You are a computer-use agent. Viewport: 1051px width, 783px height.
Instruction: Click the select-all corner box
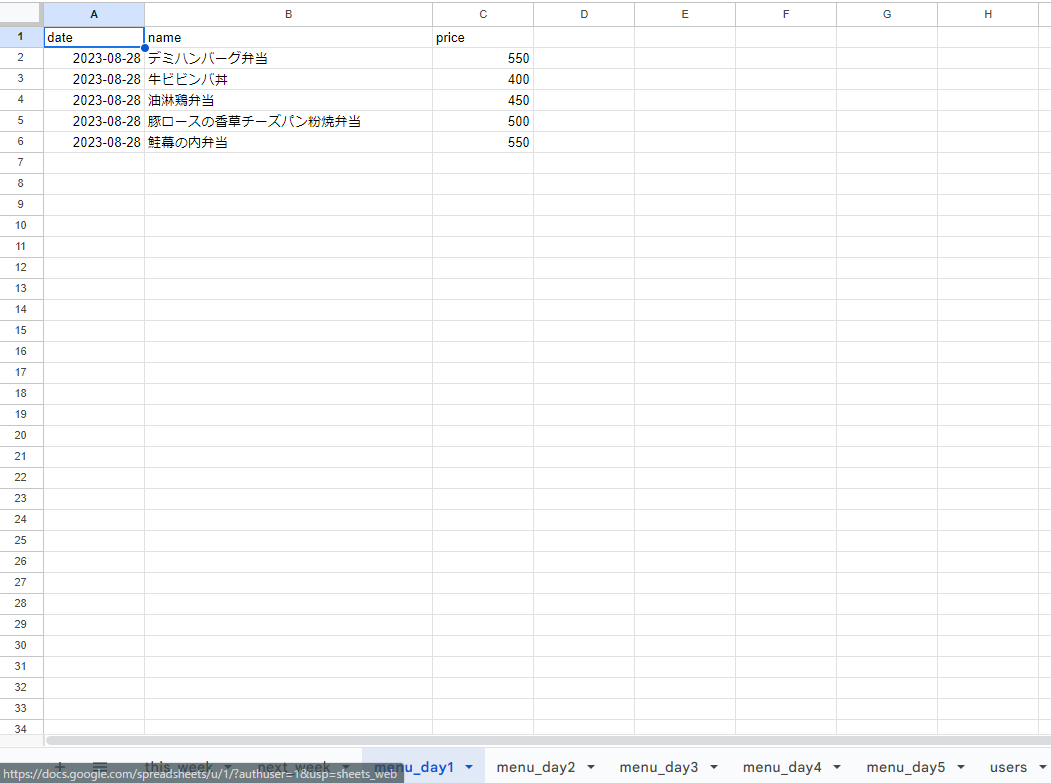21,14
